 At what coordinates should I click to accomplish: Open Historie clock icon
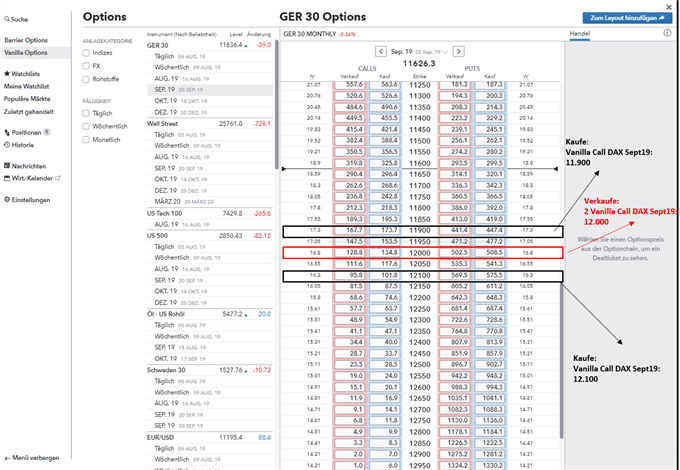tap(7, 145)
